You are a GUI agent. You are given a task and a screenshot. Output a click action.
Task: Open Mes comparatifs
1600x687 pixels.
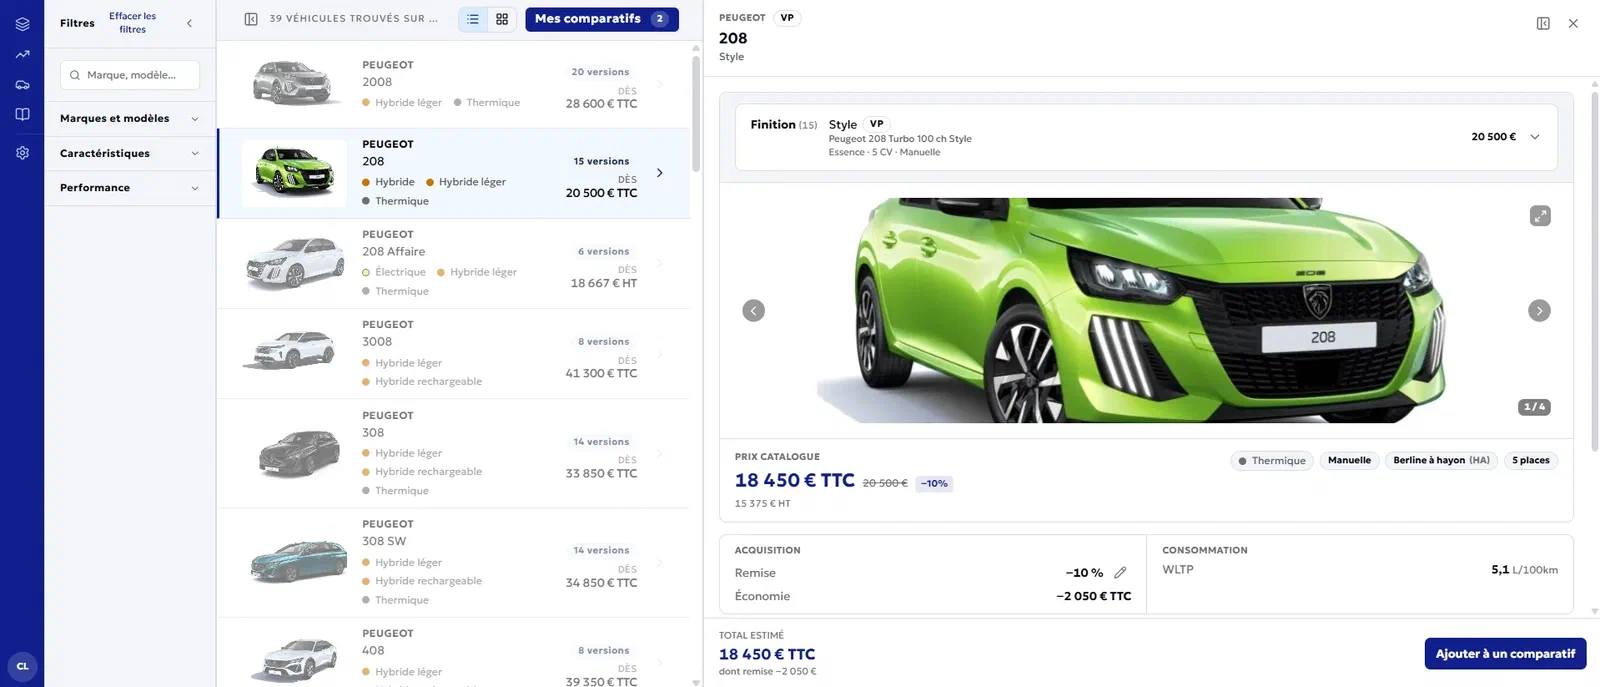pyautogui.click(x=602, y=19)
